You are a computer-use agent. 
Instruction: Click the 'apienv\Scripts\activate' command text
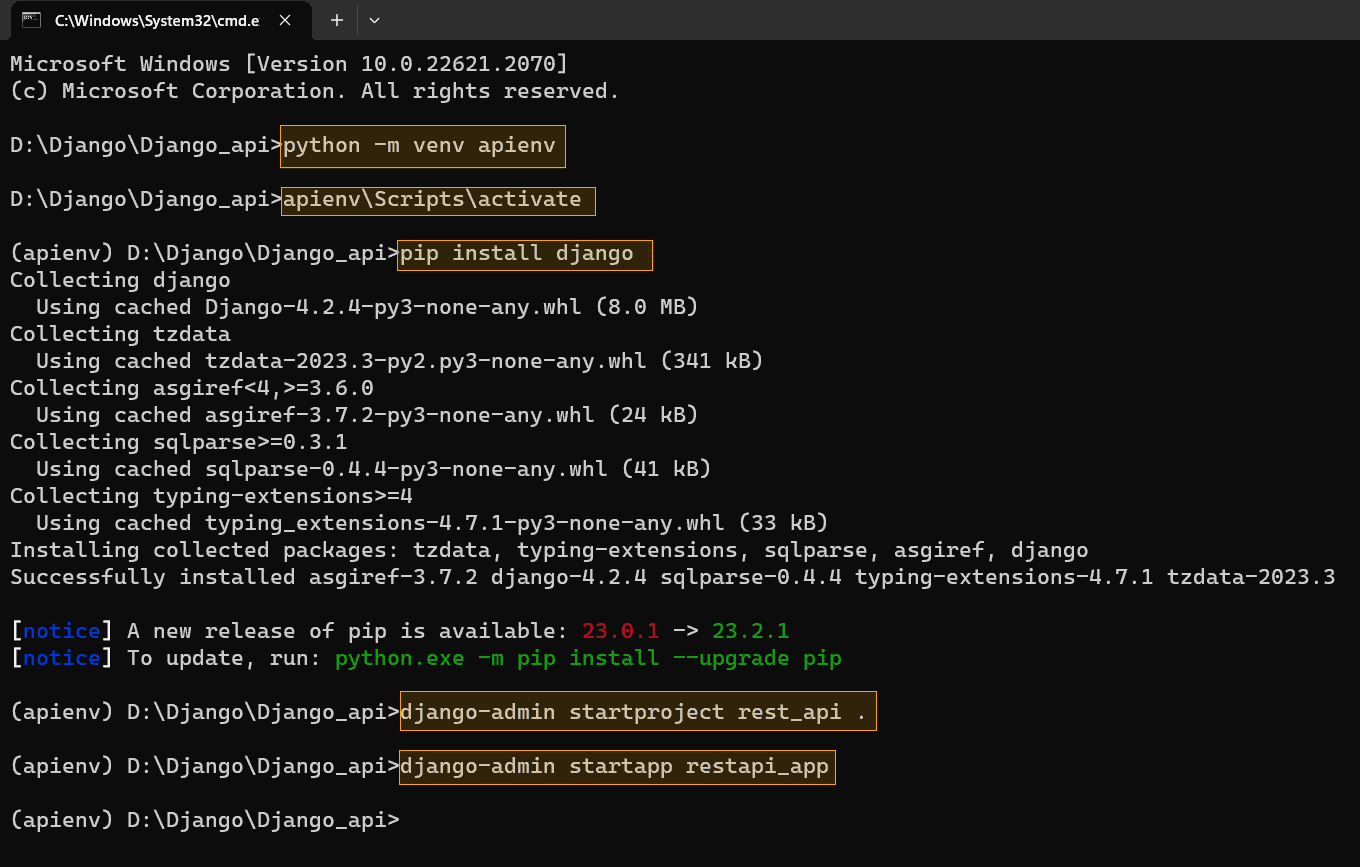432,199
